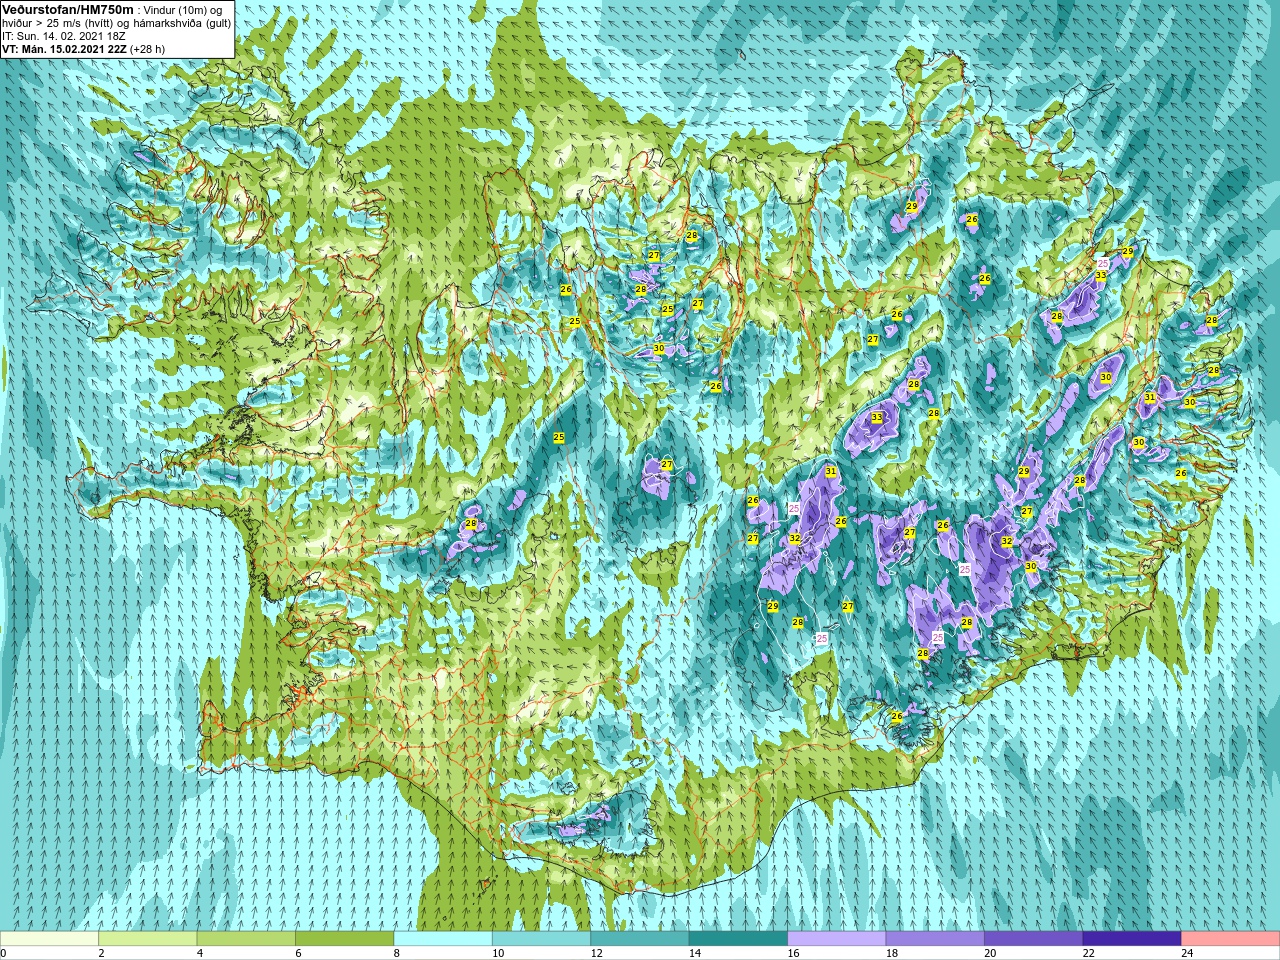Click the 8–10 m/s light cyan swatch

pyautogui.click(x=443, y=939)
